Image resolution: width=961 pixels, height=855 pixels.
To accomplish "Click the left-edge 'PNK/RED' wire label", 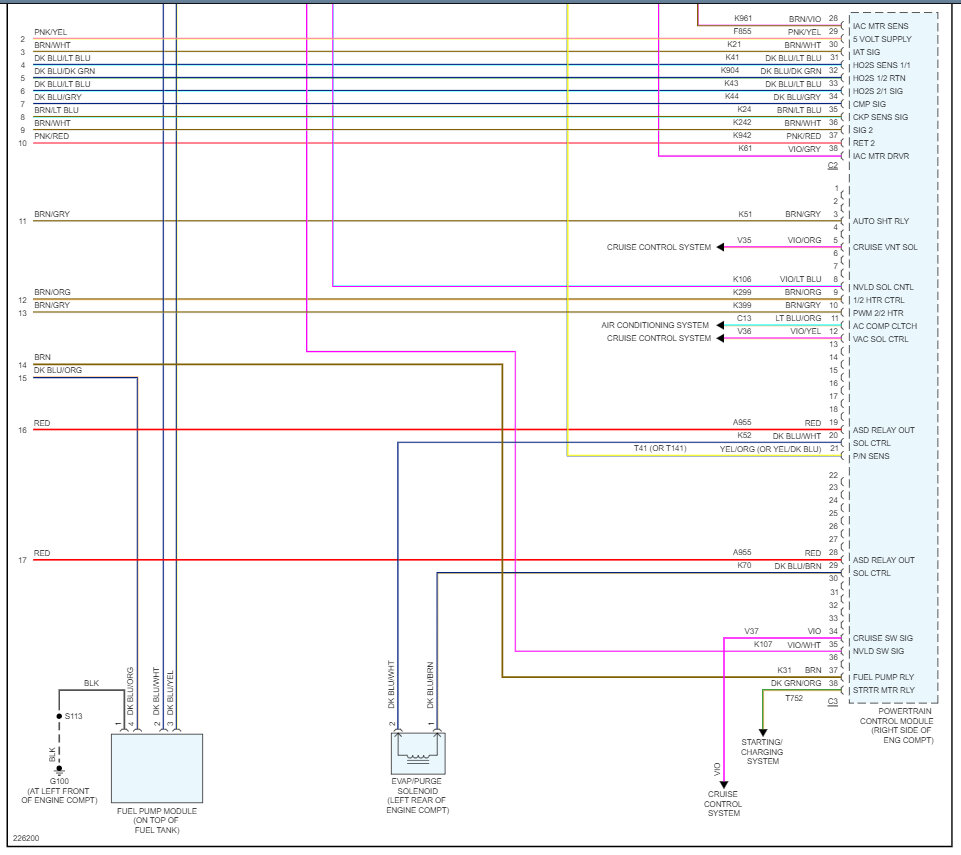I will click(51, 136).
